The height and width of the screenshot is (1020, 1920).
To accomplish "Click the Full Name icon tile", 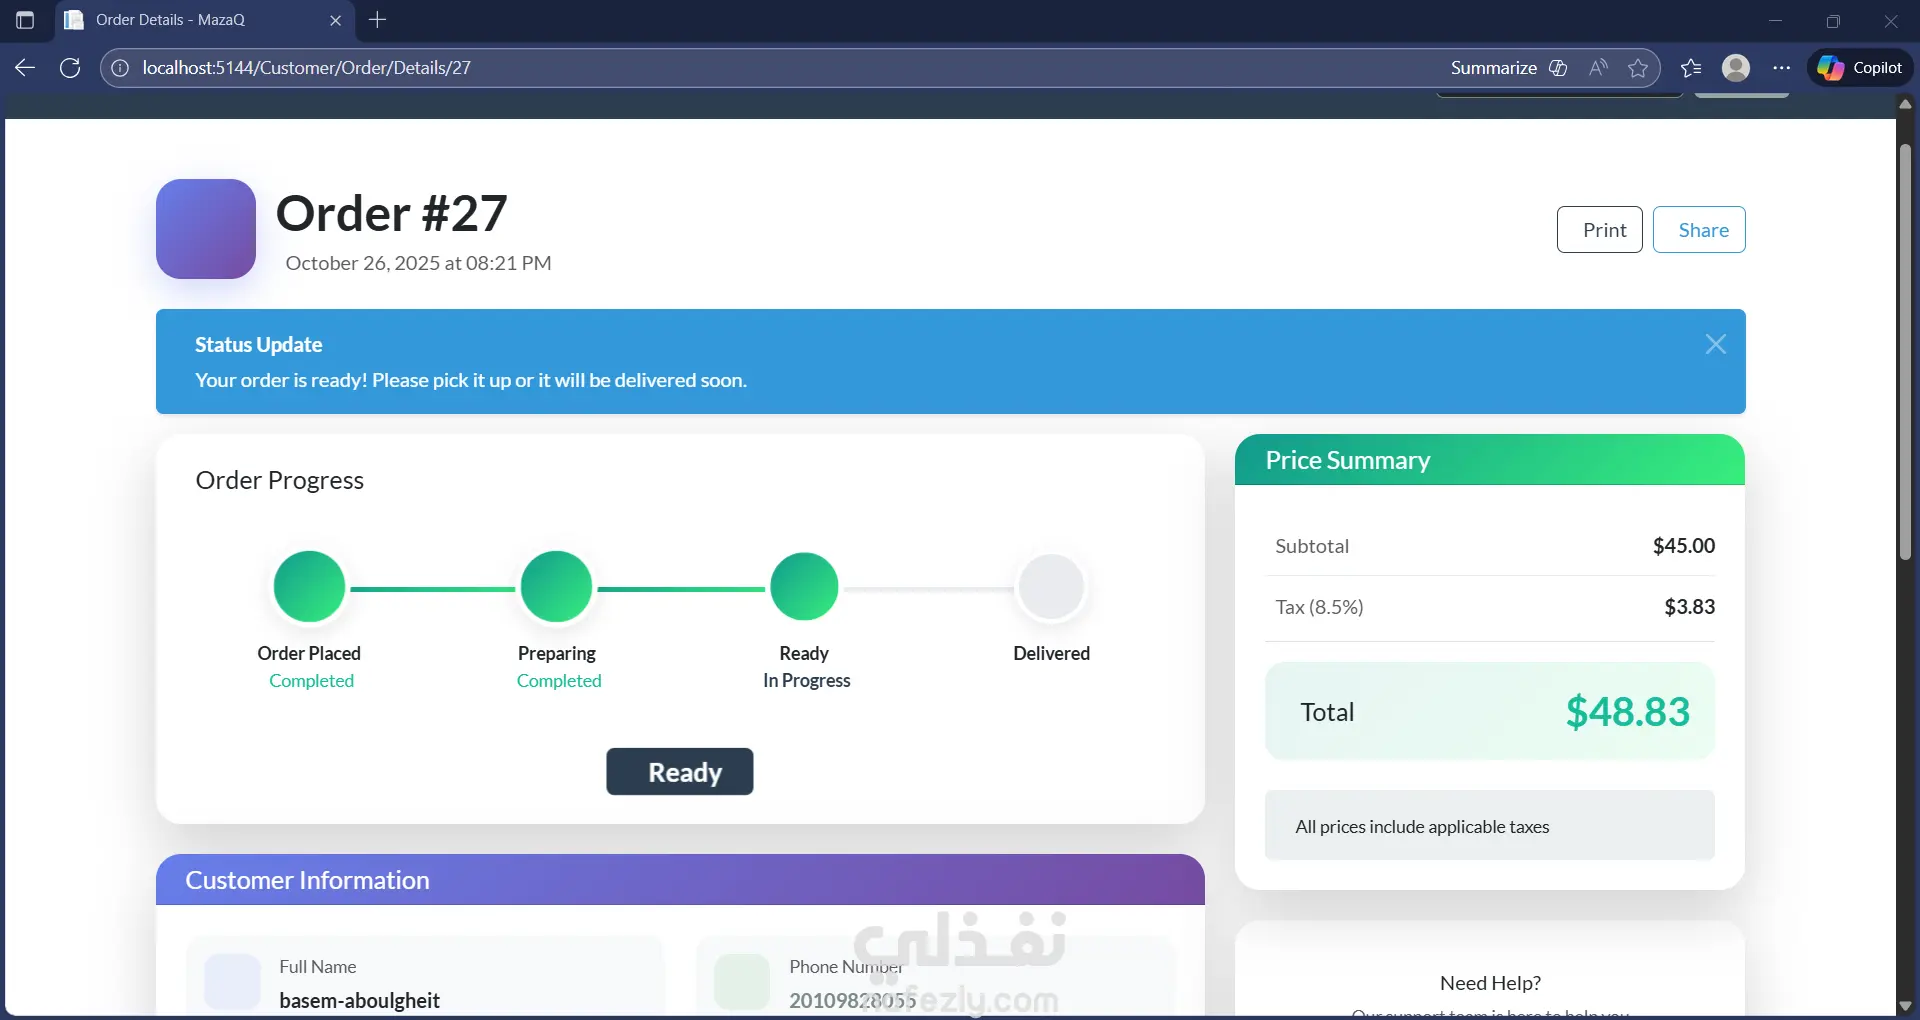I will [x=232, y=982].
